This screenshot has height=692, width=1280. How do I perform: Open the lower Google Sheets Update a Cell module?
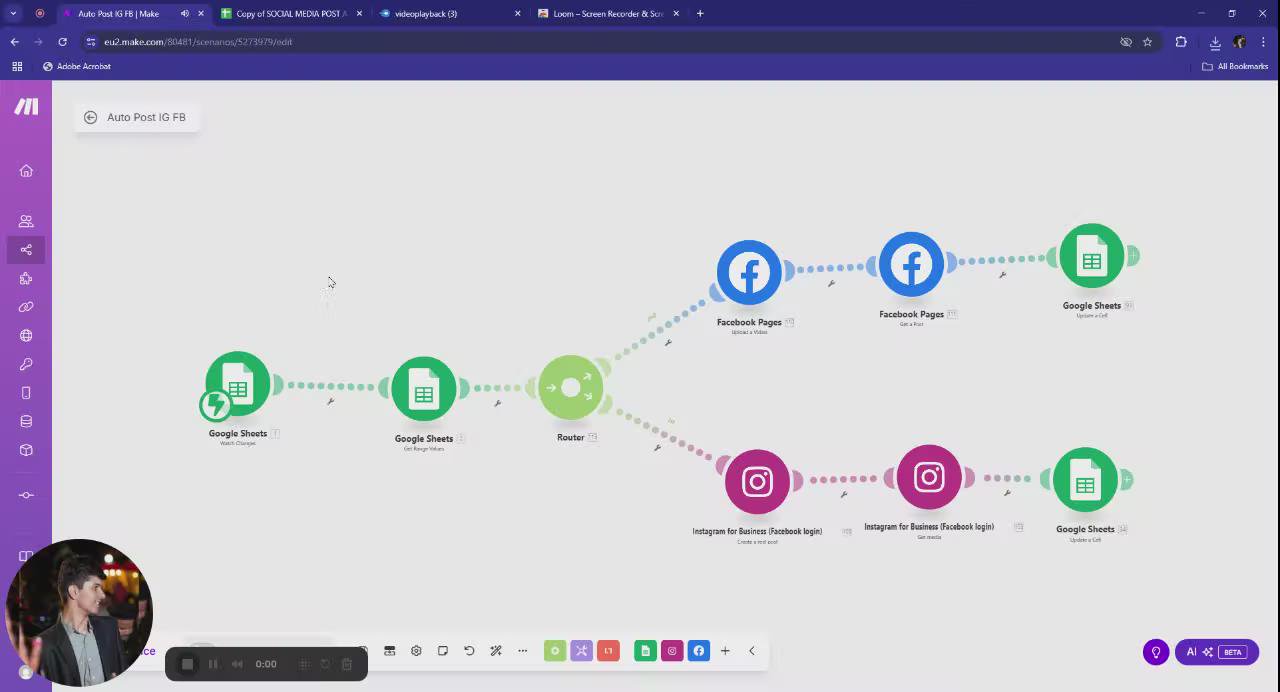[x=1085, y=480]
